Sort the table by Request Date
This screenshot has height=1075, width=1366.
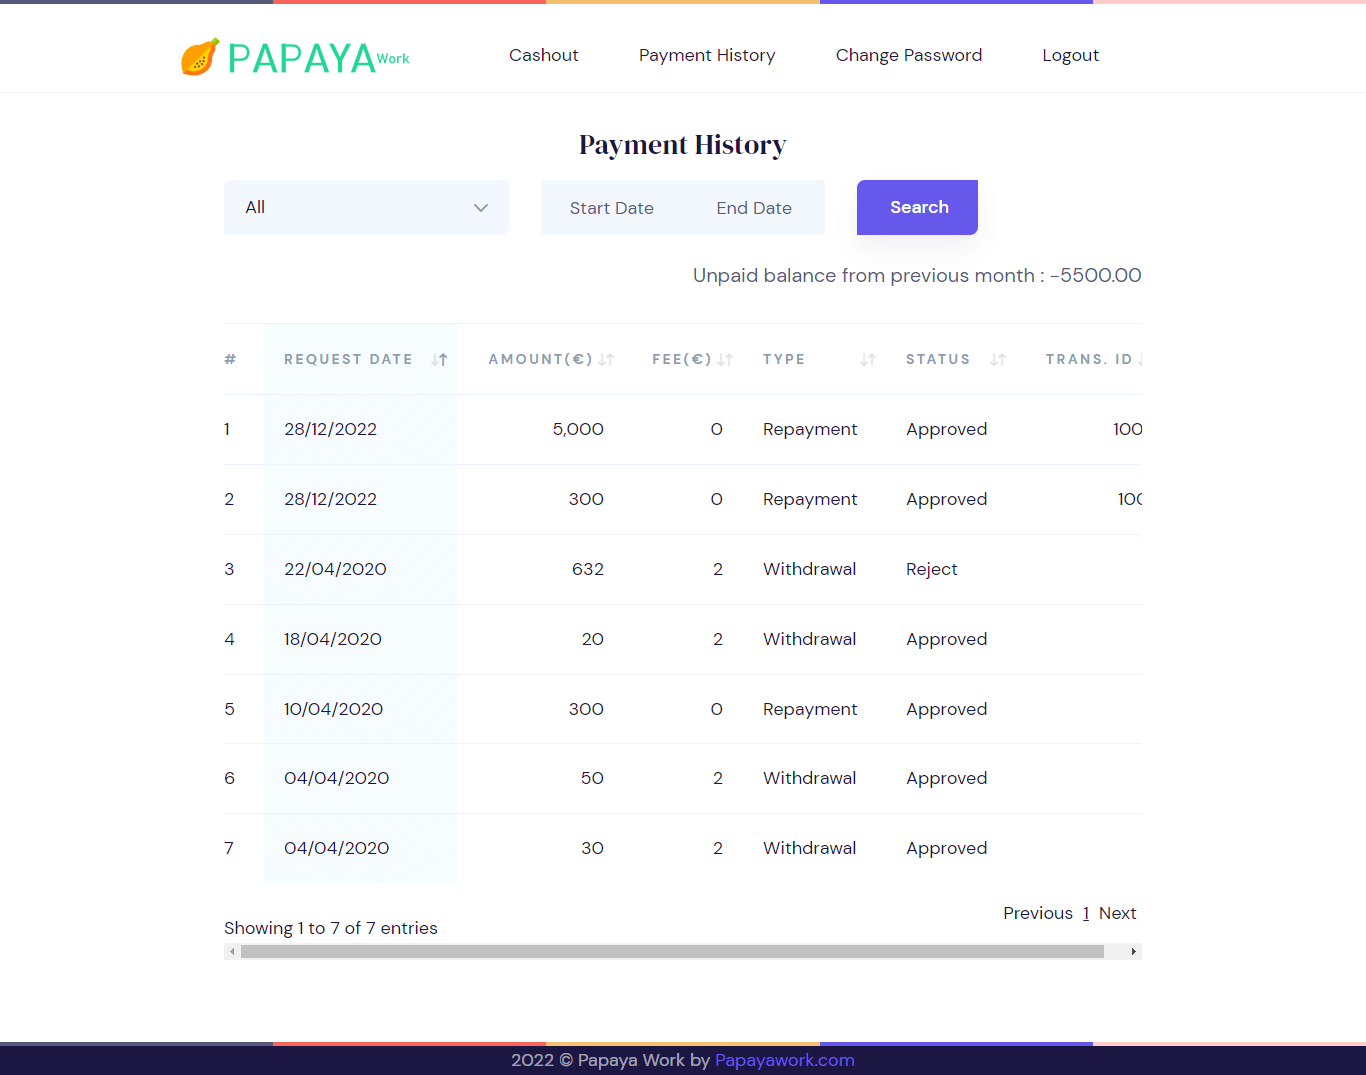pyautogui.click(x=441, y=359)
